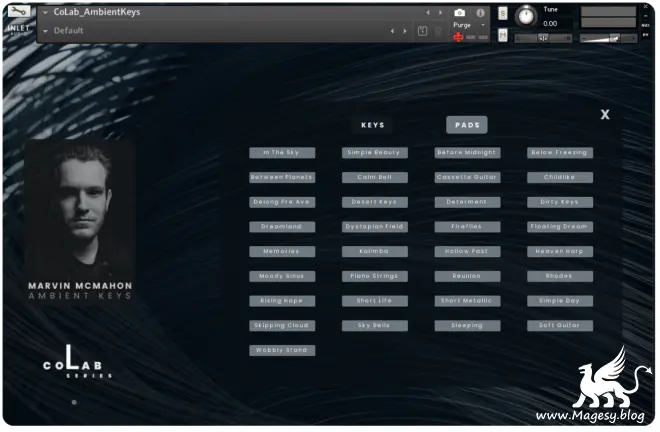Pick the Desert Keys preset
This screenshot has height=432, width=660.
374,202
